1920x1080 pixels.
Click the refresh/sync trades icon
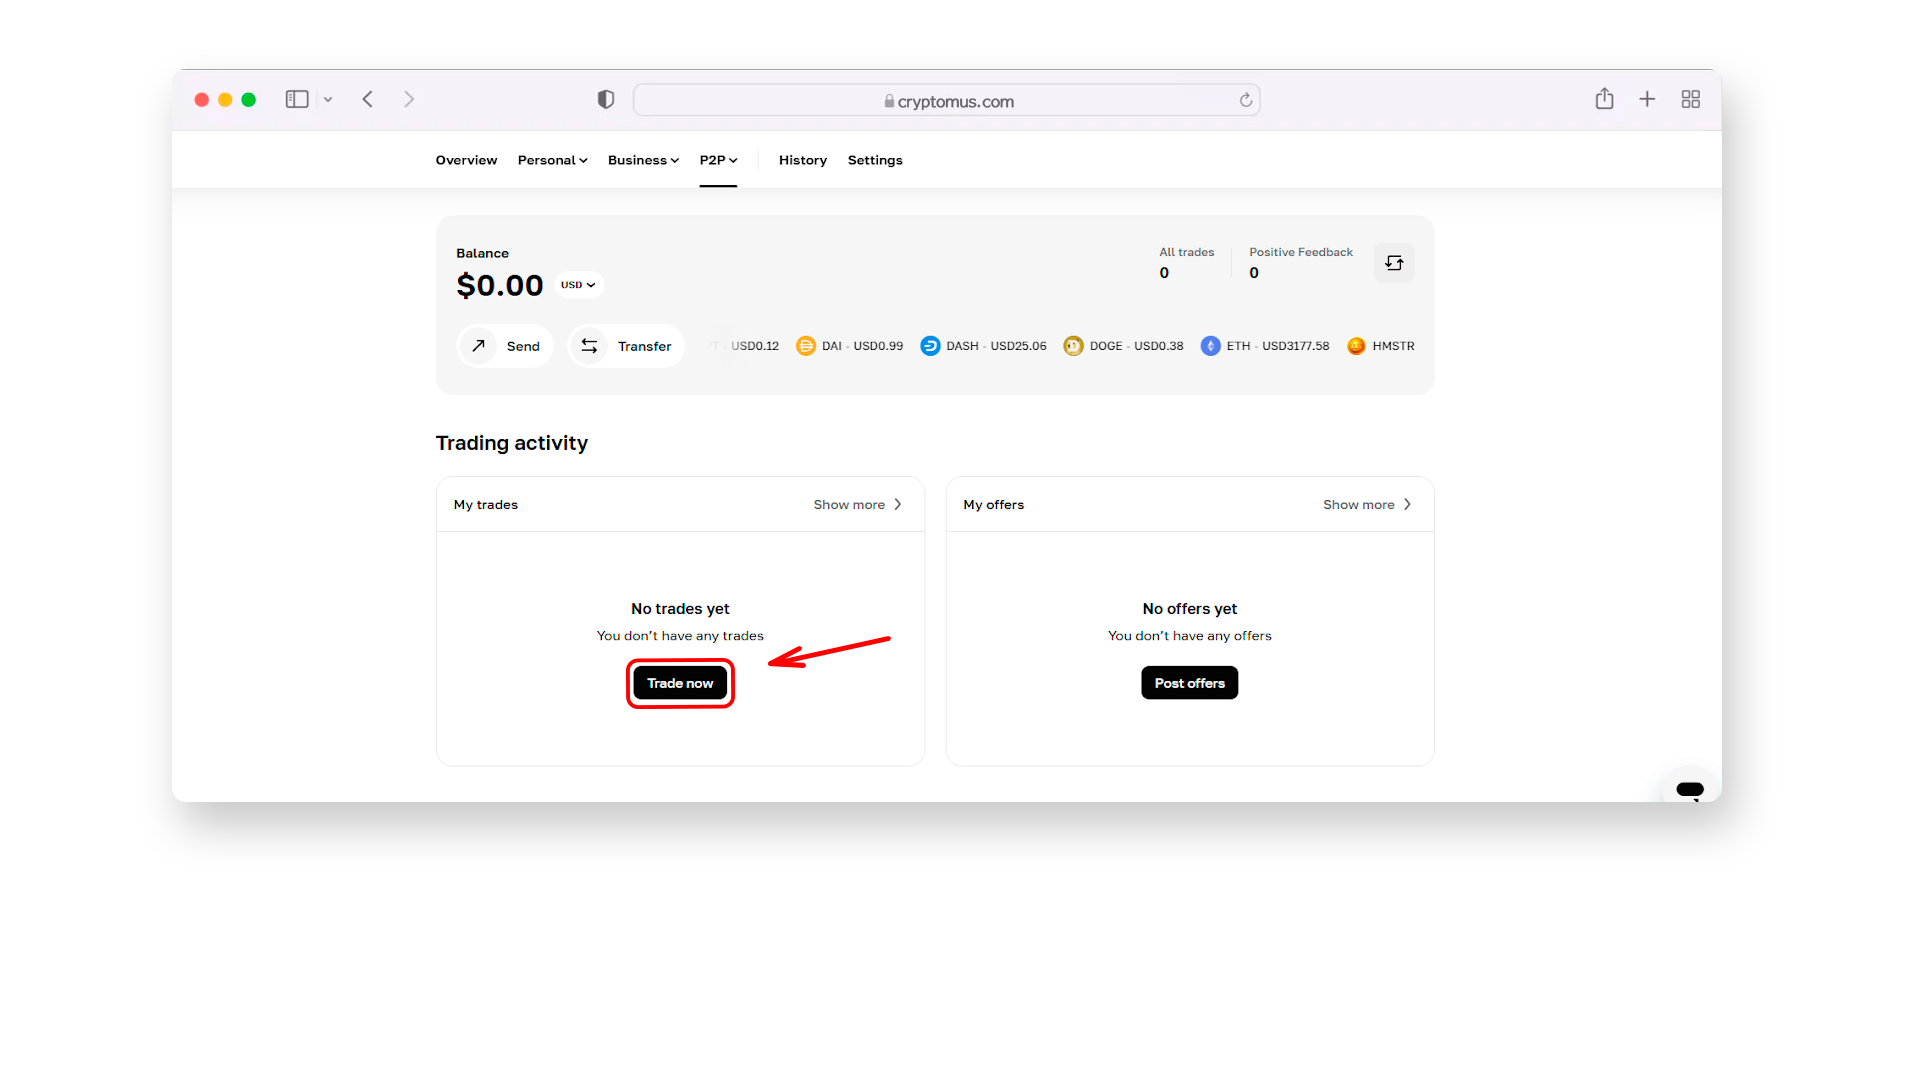coord(1394,262)
